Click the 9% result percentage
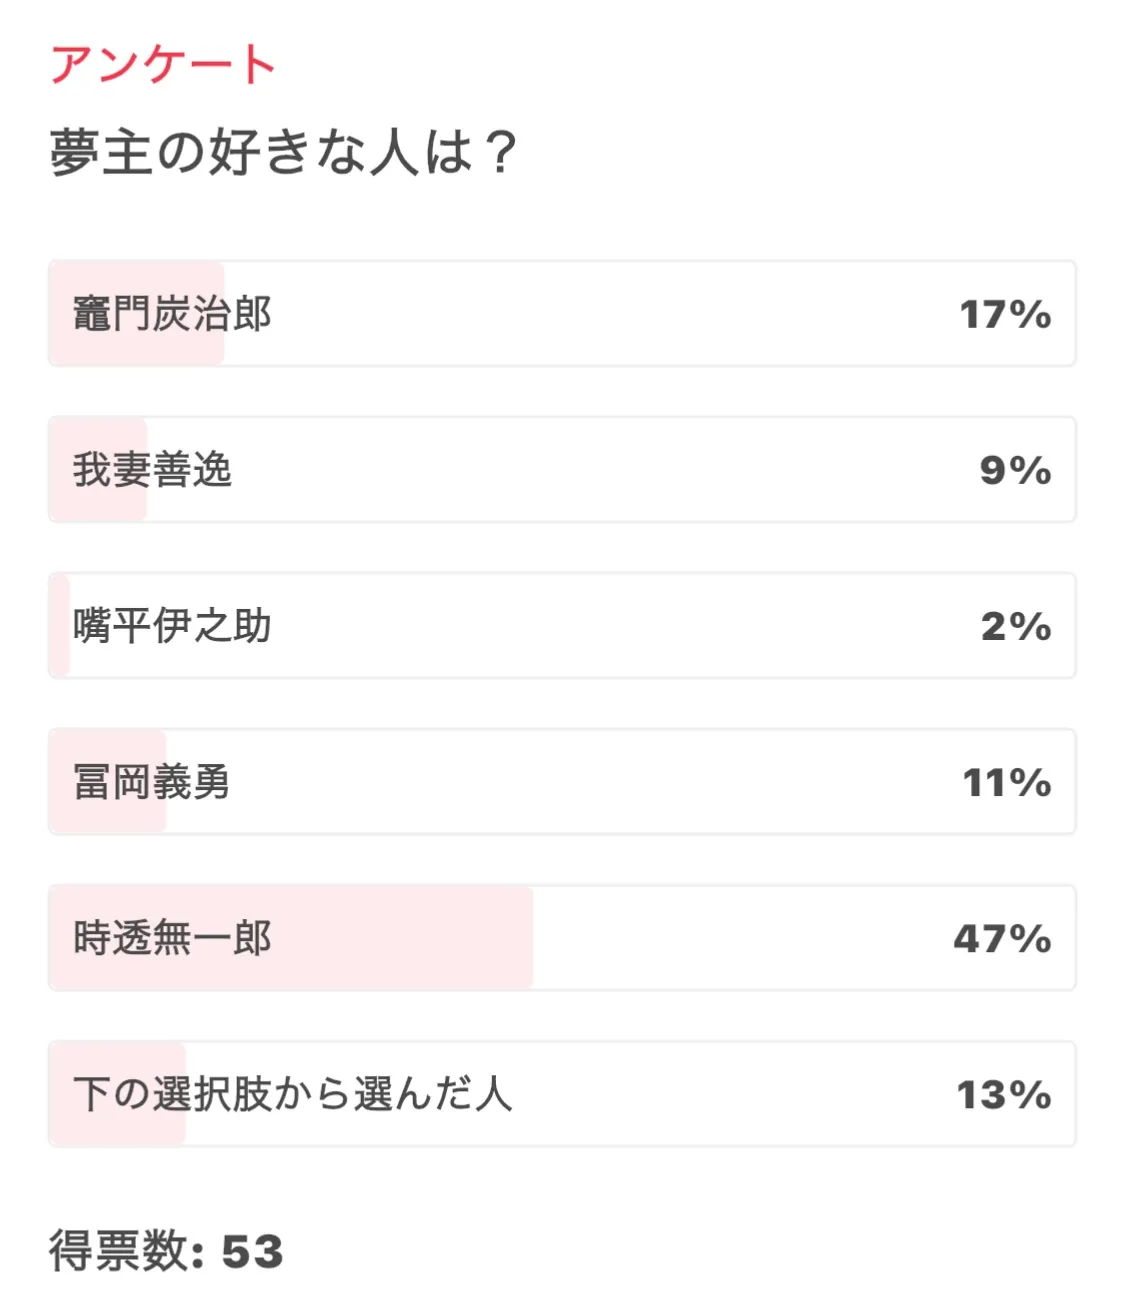The image size is (1125, 1313). [x=1015, y=470]
